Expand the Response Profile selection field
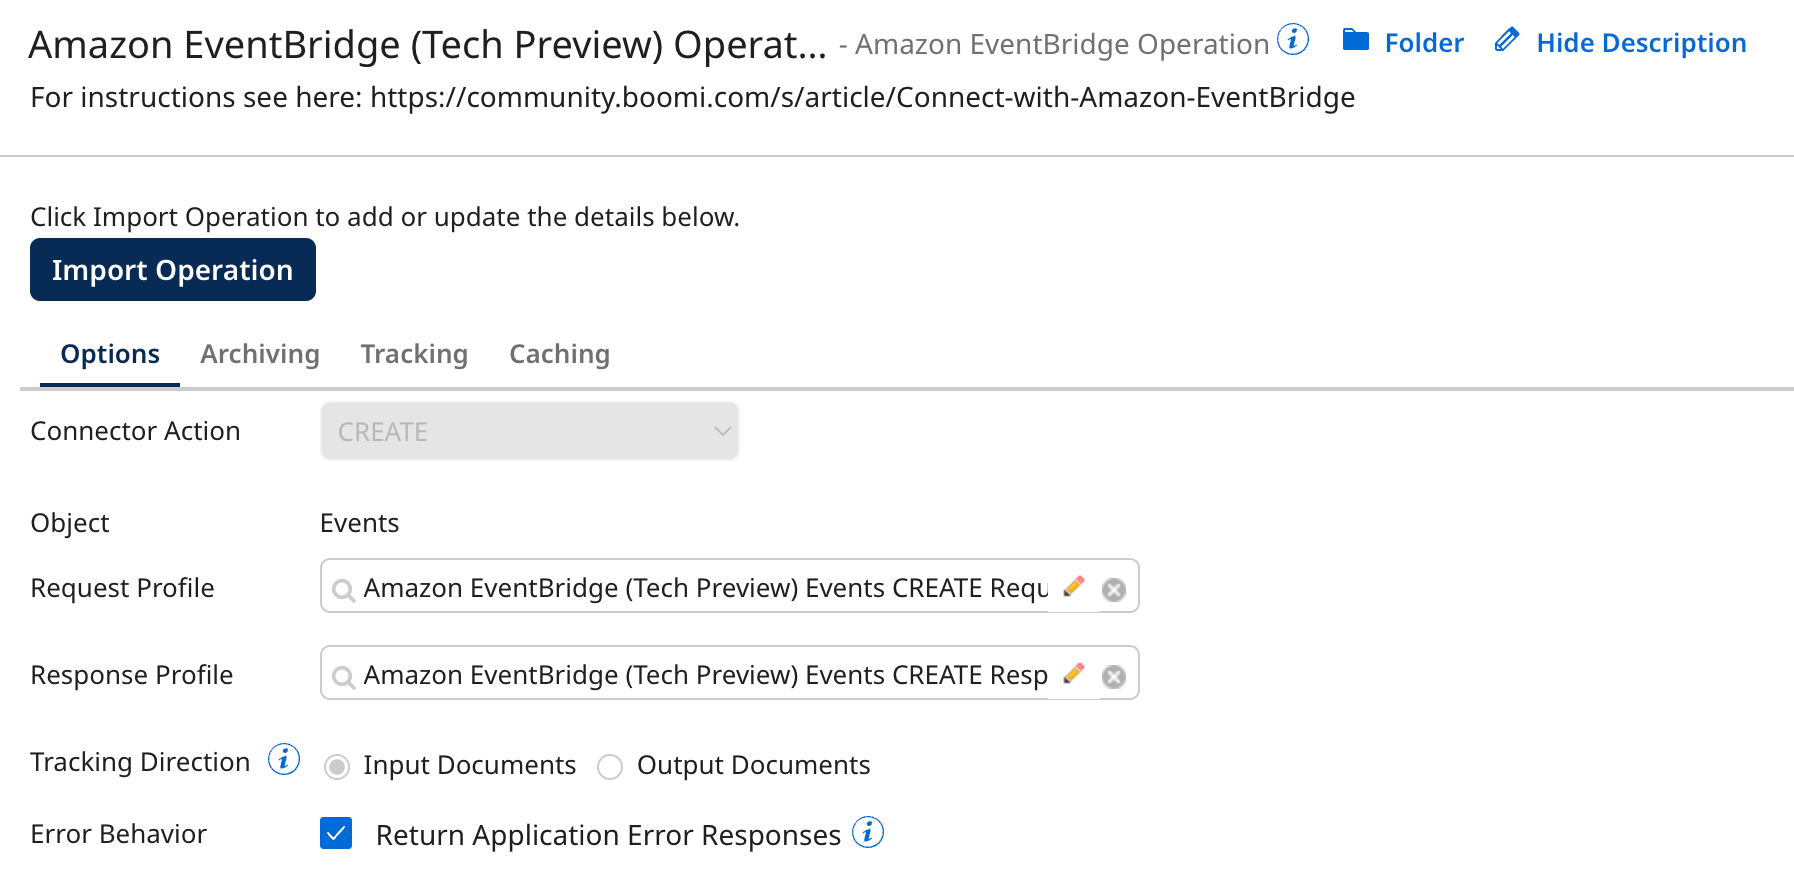 coord(700,674)
